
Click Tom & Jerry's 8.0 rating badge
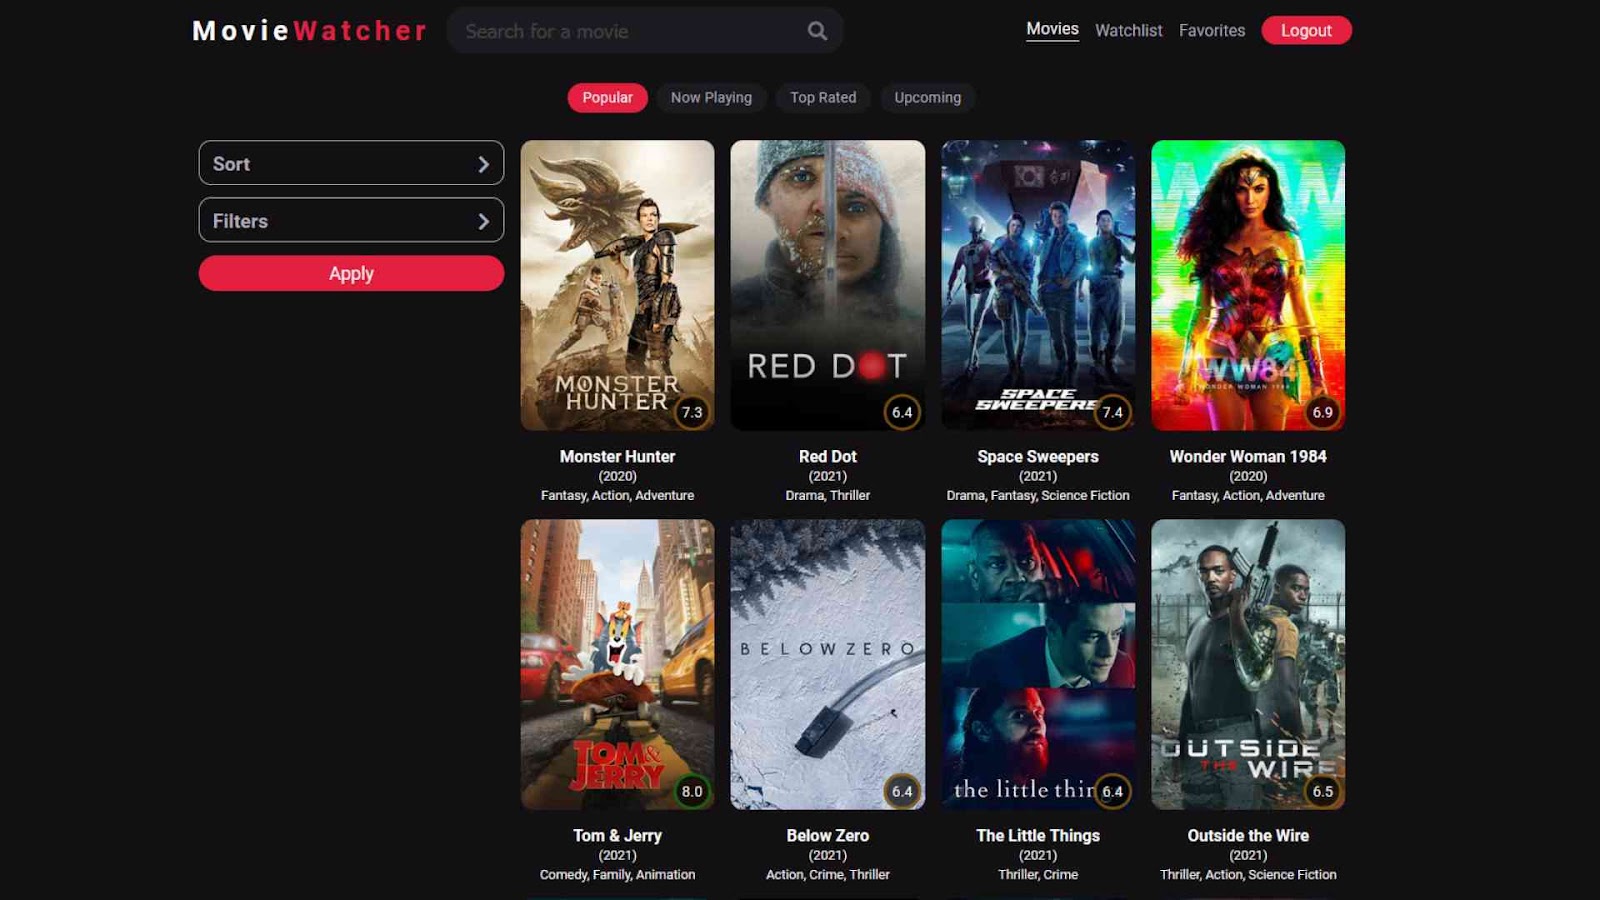pos(692,791)
